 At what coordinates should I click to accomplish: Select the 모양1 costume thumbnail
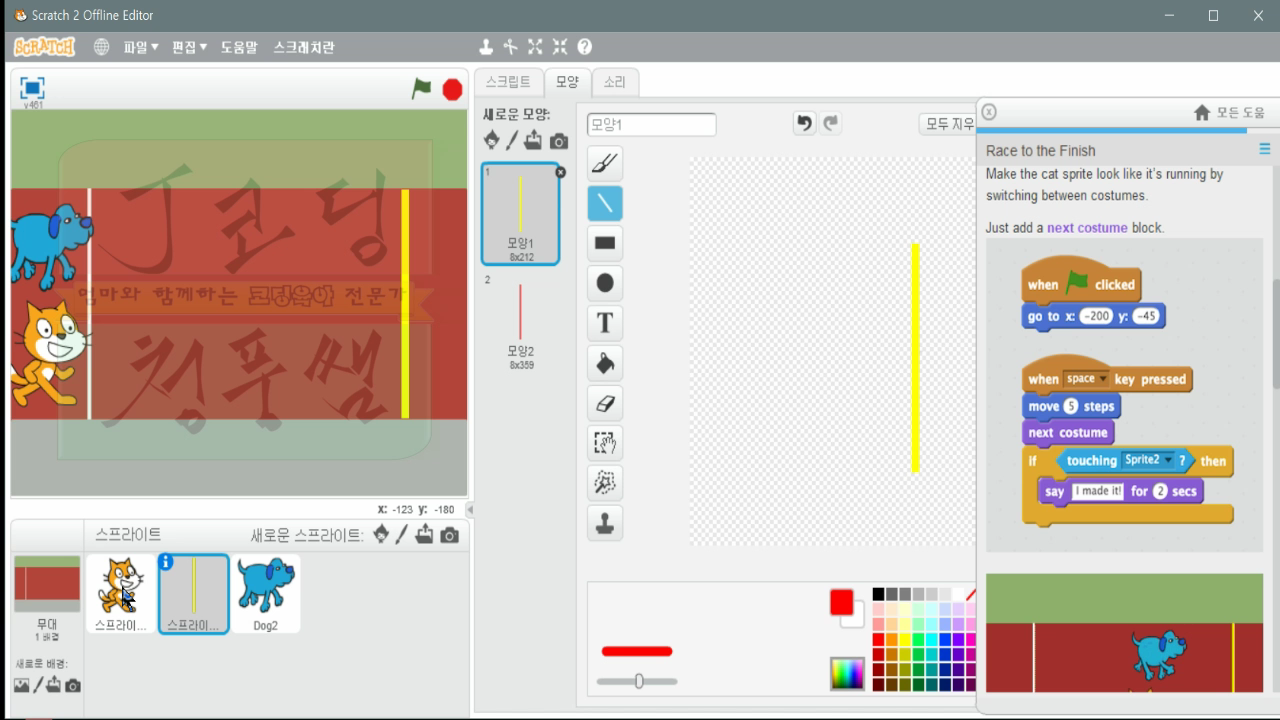(520, 214)
